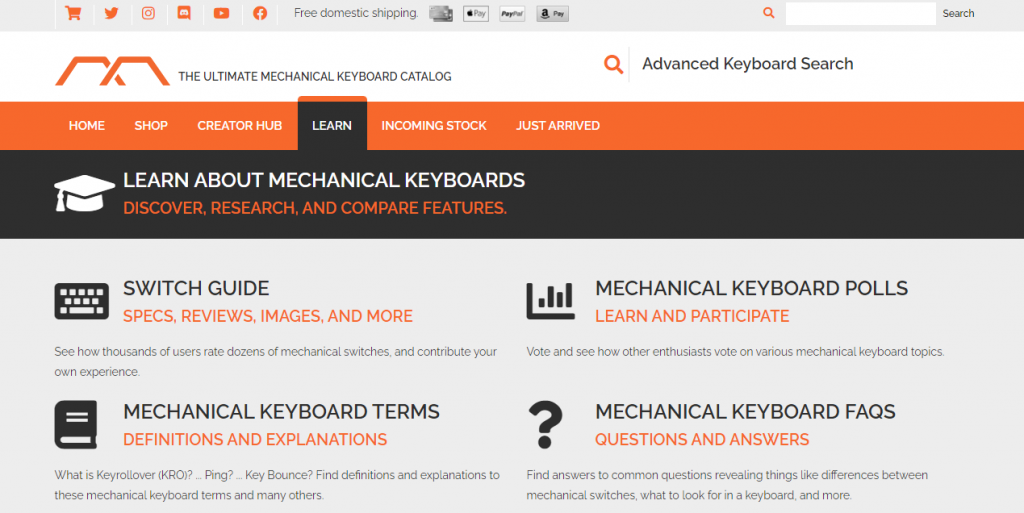
Task: Click the question mark FAQs icon
Action: [545, 424]
